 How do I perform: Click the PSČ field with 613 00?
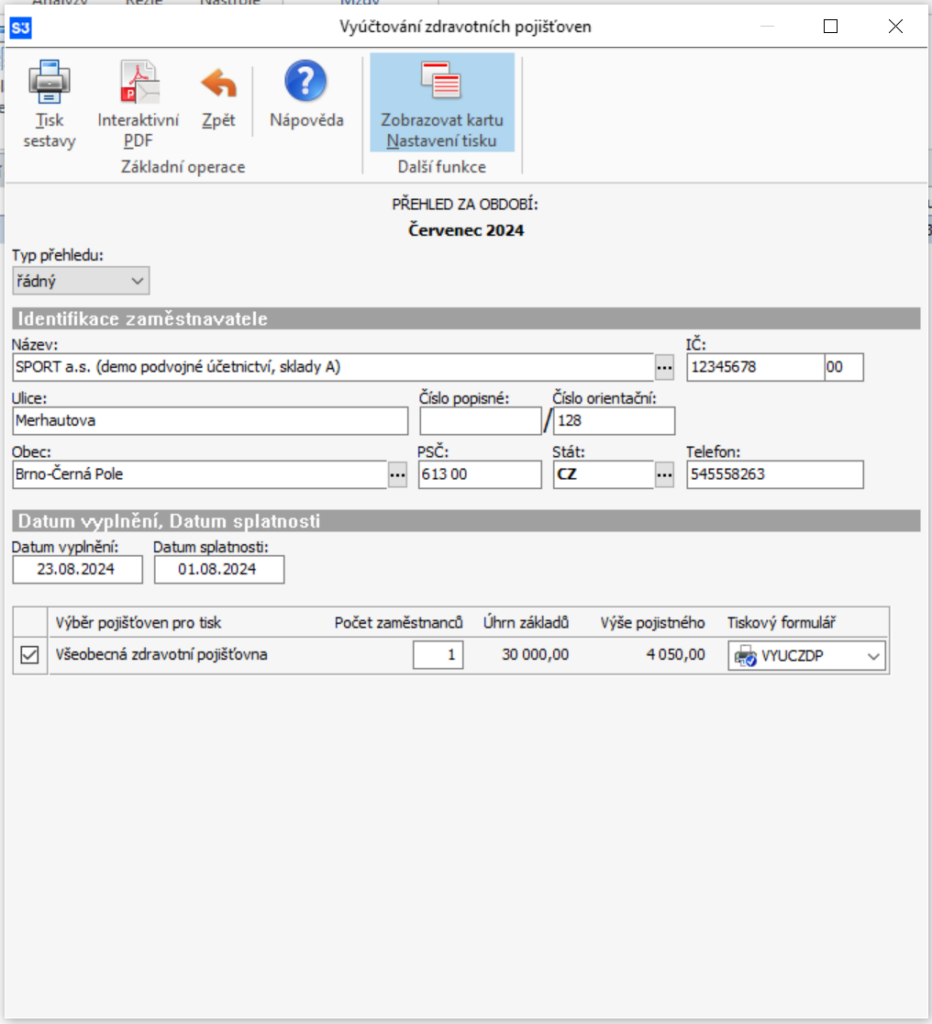pos(479,475)
